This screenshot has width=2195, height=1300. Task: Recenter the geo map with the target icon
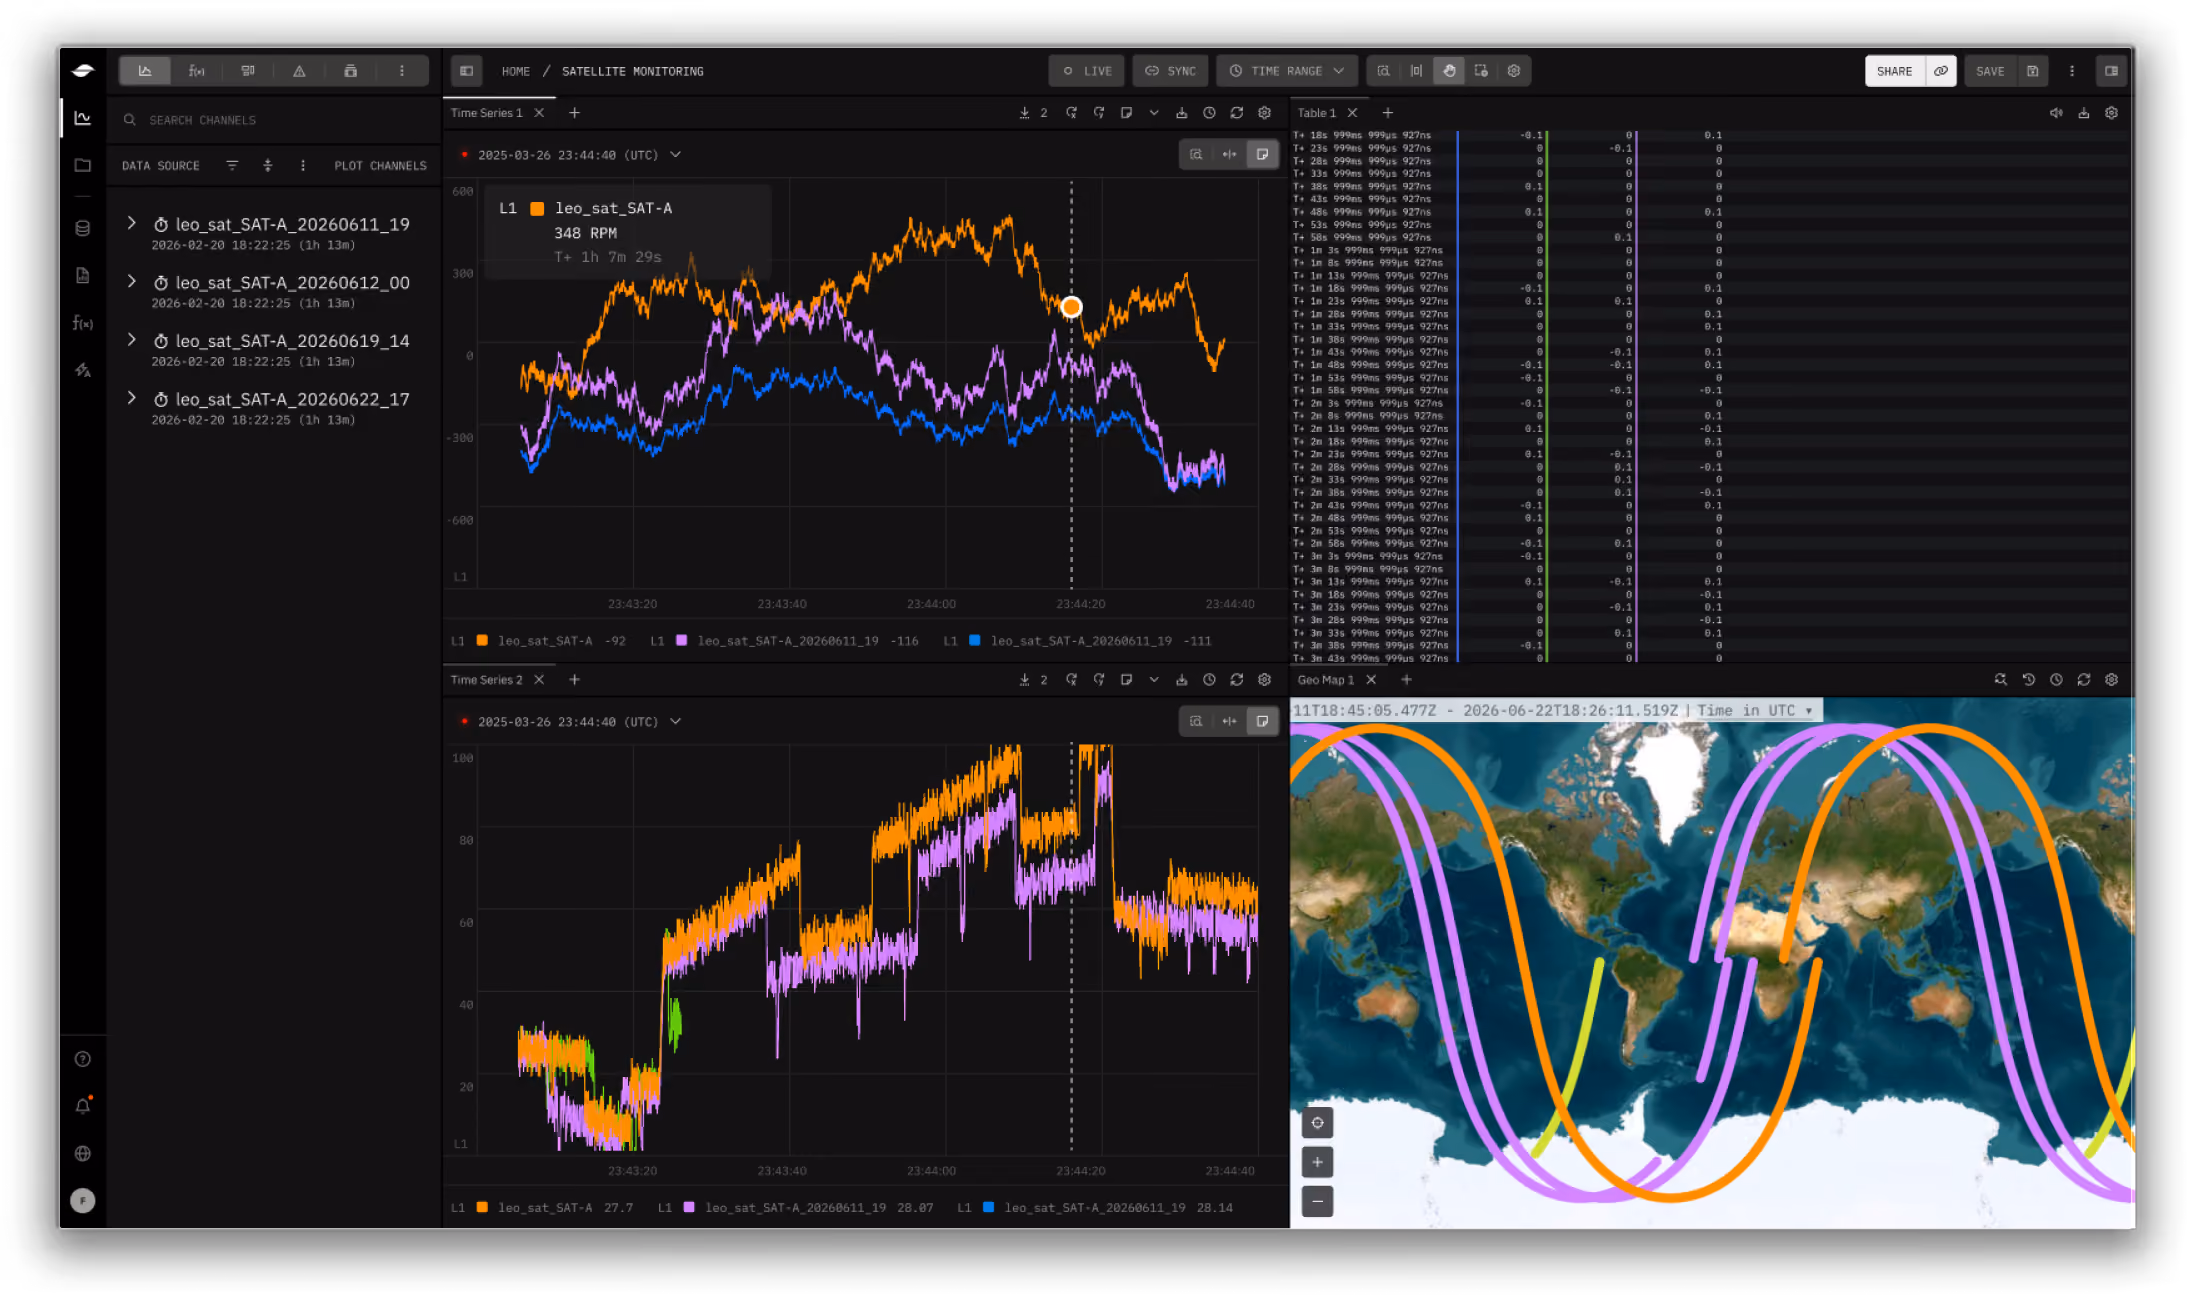coord(1317,1123)
